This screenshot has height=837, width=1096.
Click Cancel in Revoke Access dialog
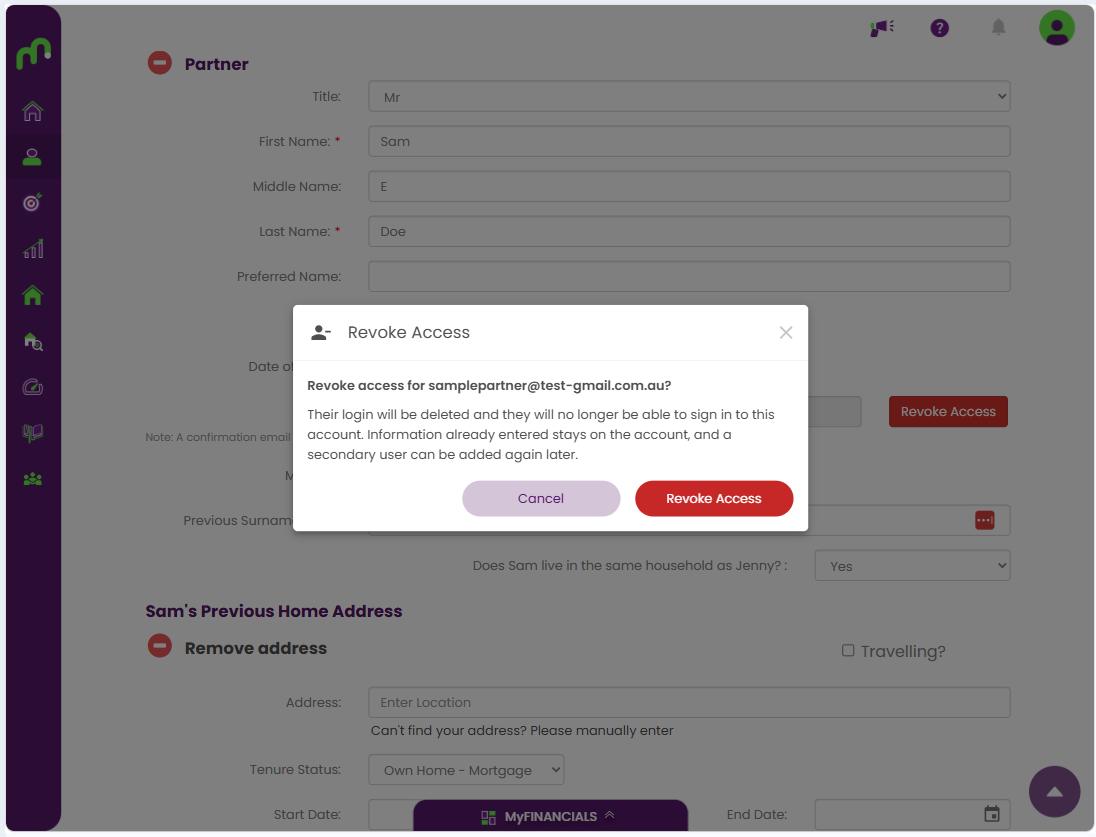point(541,499)
